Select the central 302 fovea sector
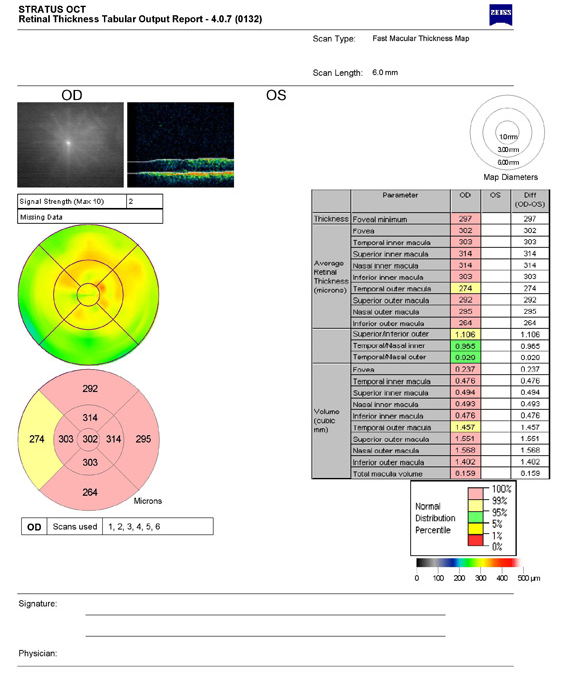The height and width of the screenshot is (690, 580). (90, 439)
